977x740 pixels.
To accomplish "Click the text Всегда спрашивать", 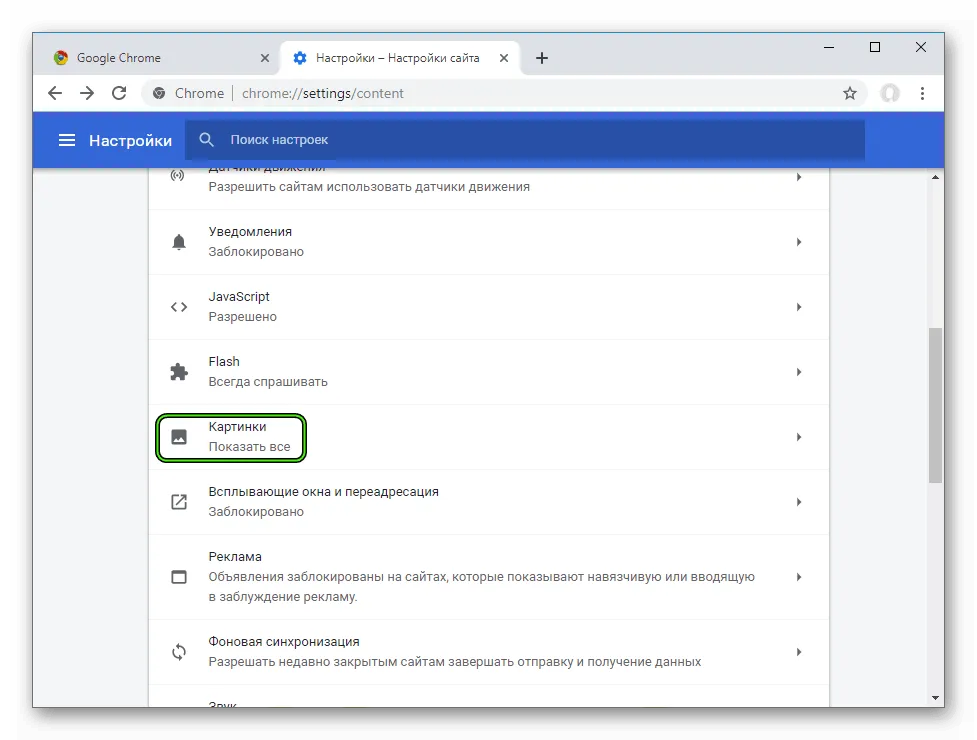I will (268, 382).
